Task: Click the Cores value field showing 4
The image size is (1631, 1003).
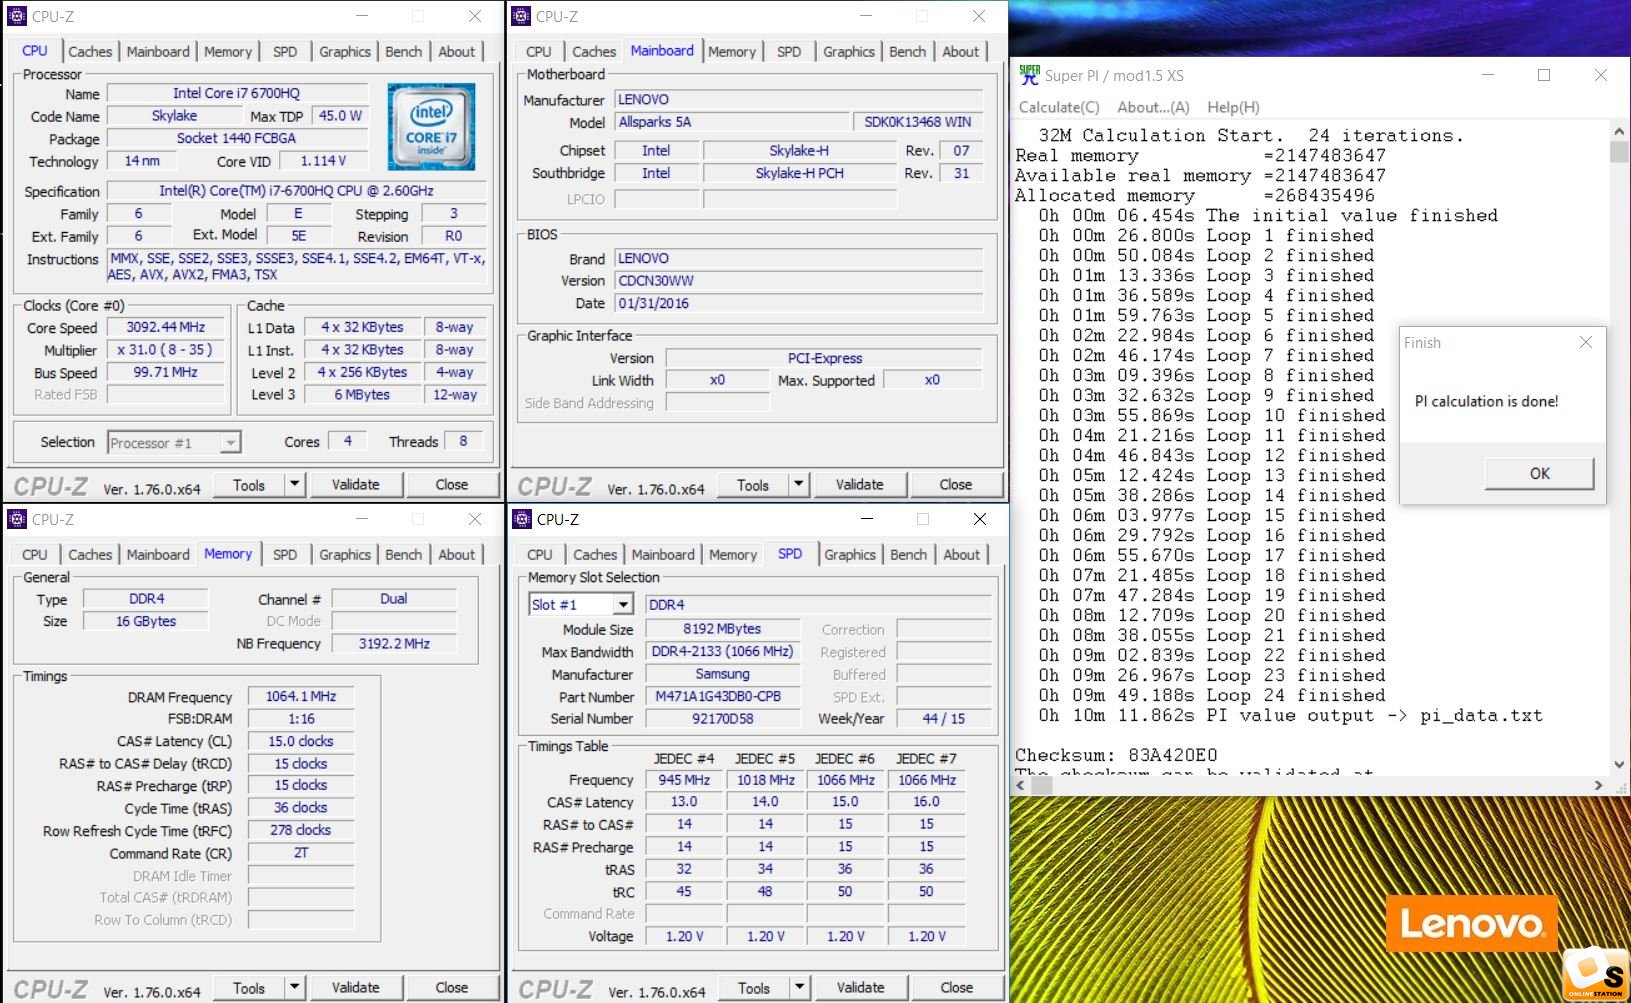Action: 348,441
